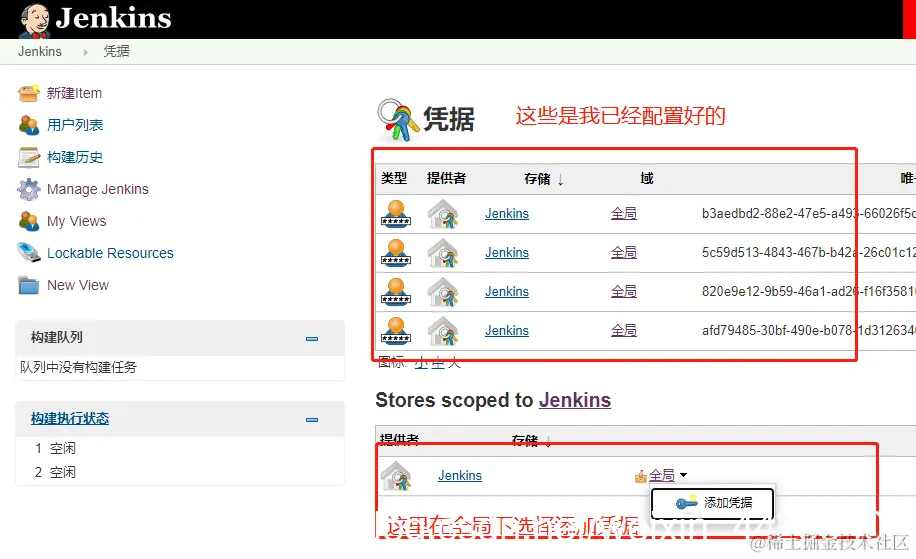
Task: Click Jenkins link in Stores scoped heading
Action: coord(575,400)
